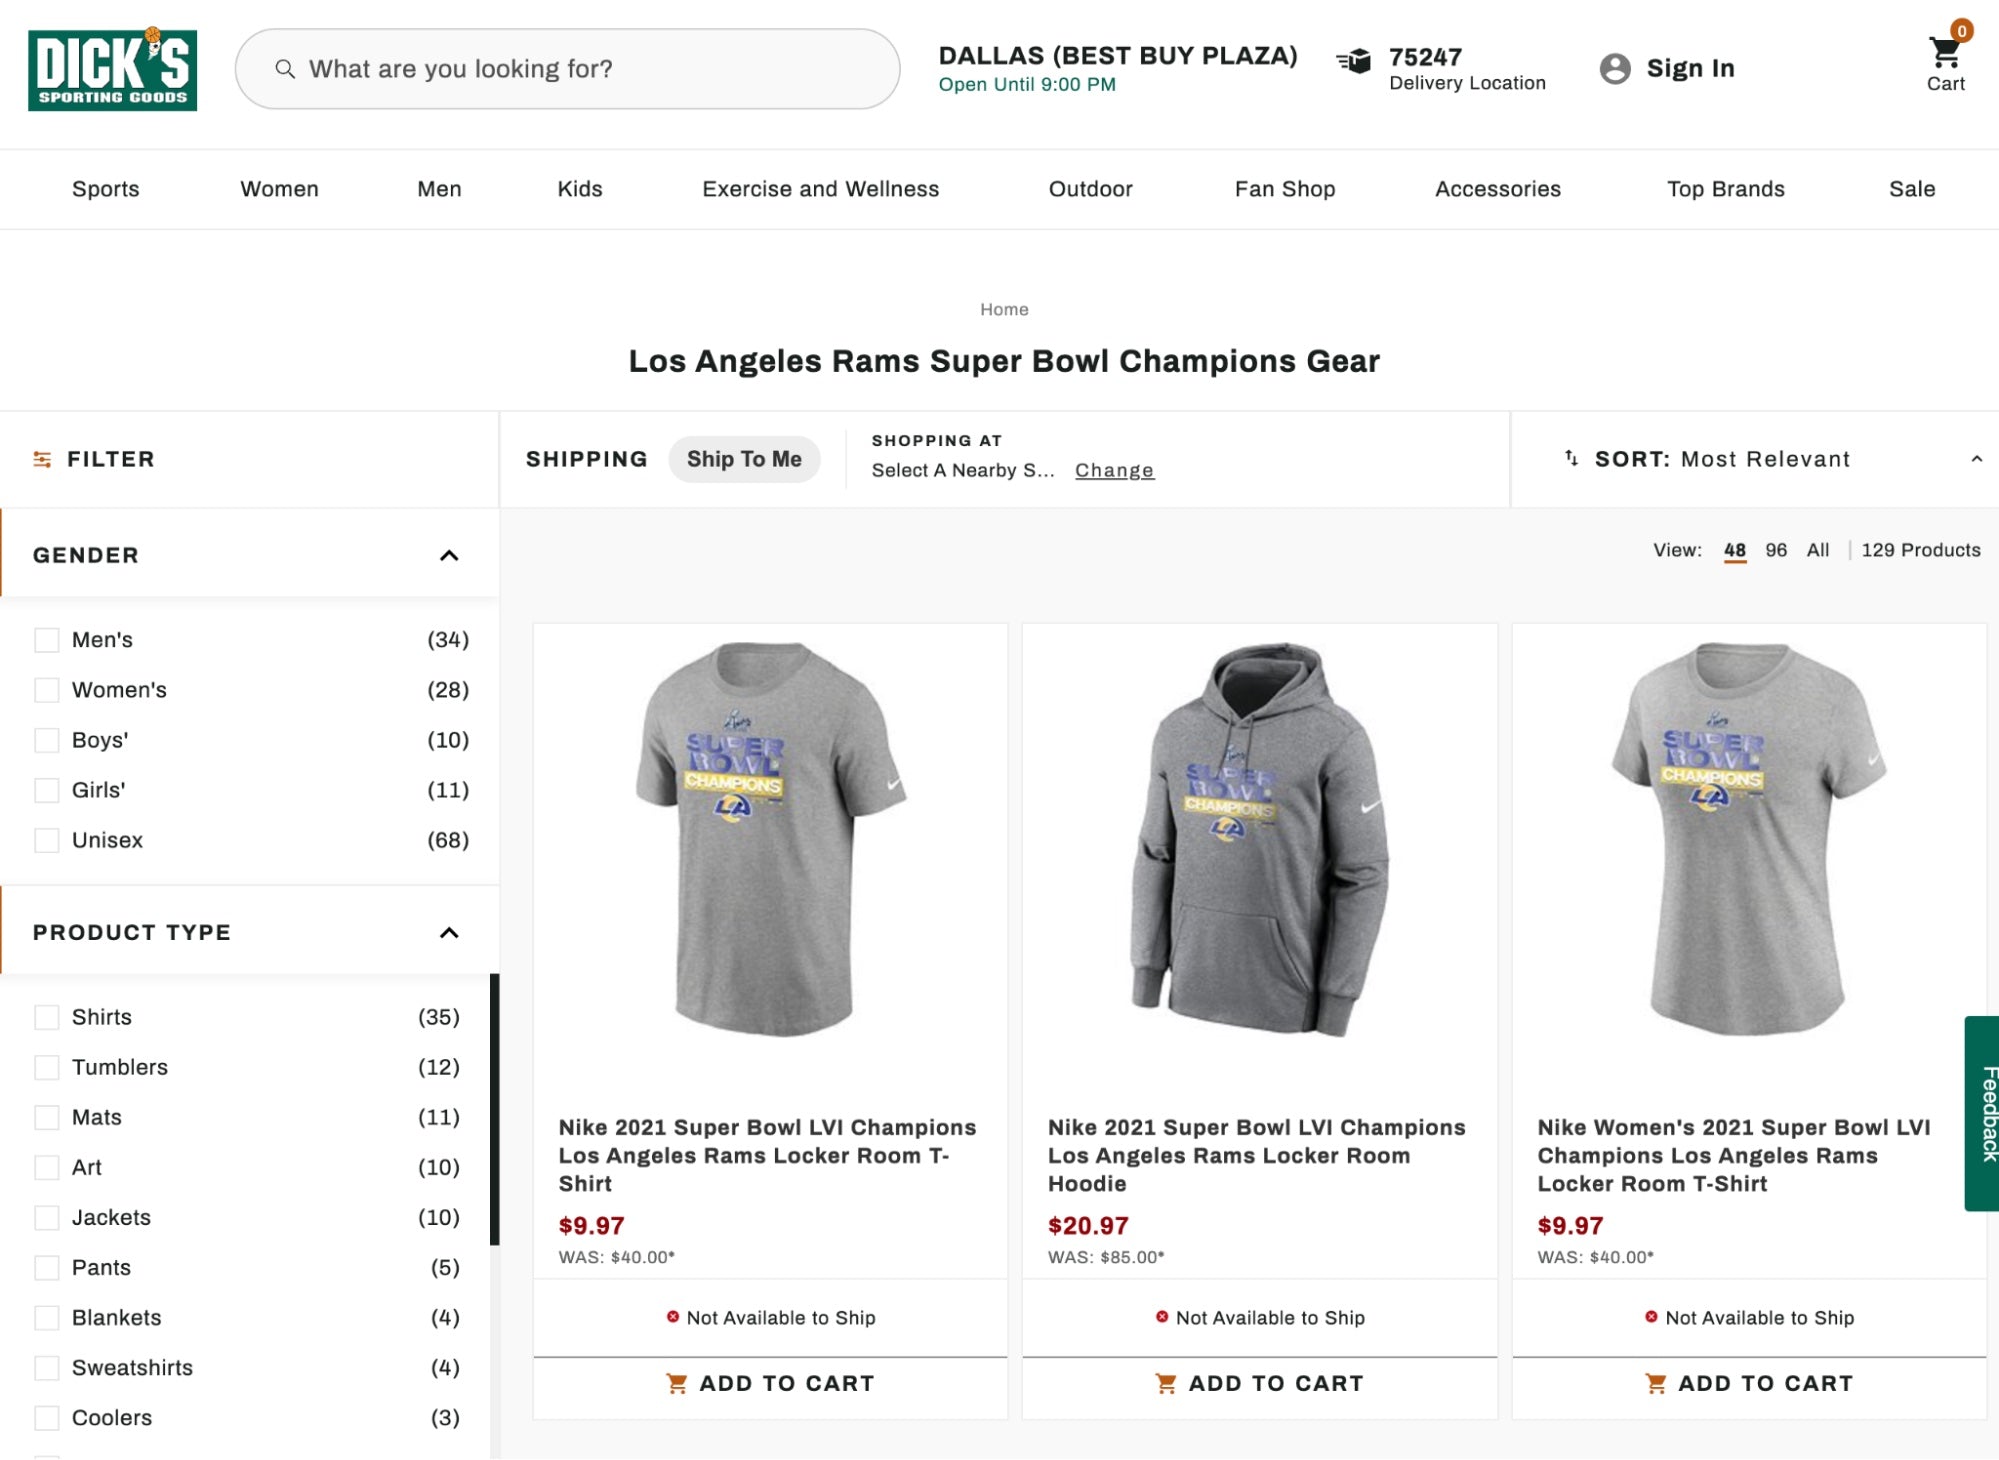Click the Filter sliders icon

pos(42,459)
